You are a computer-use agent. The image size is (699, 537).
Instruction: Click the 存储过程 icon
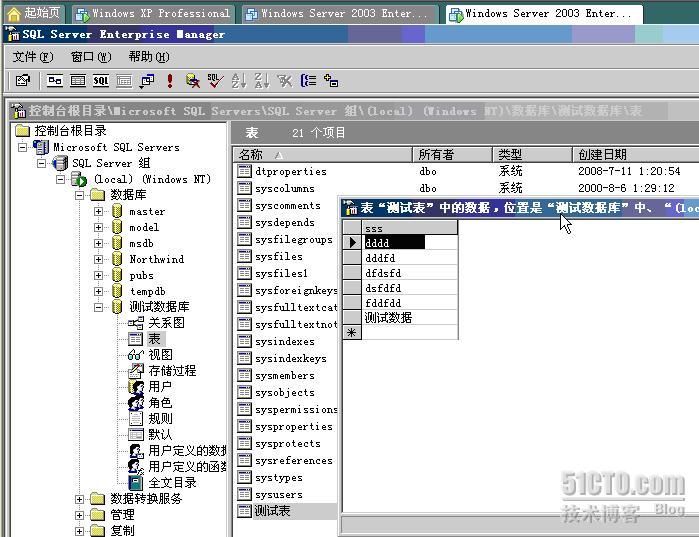tap(136, 370)
